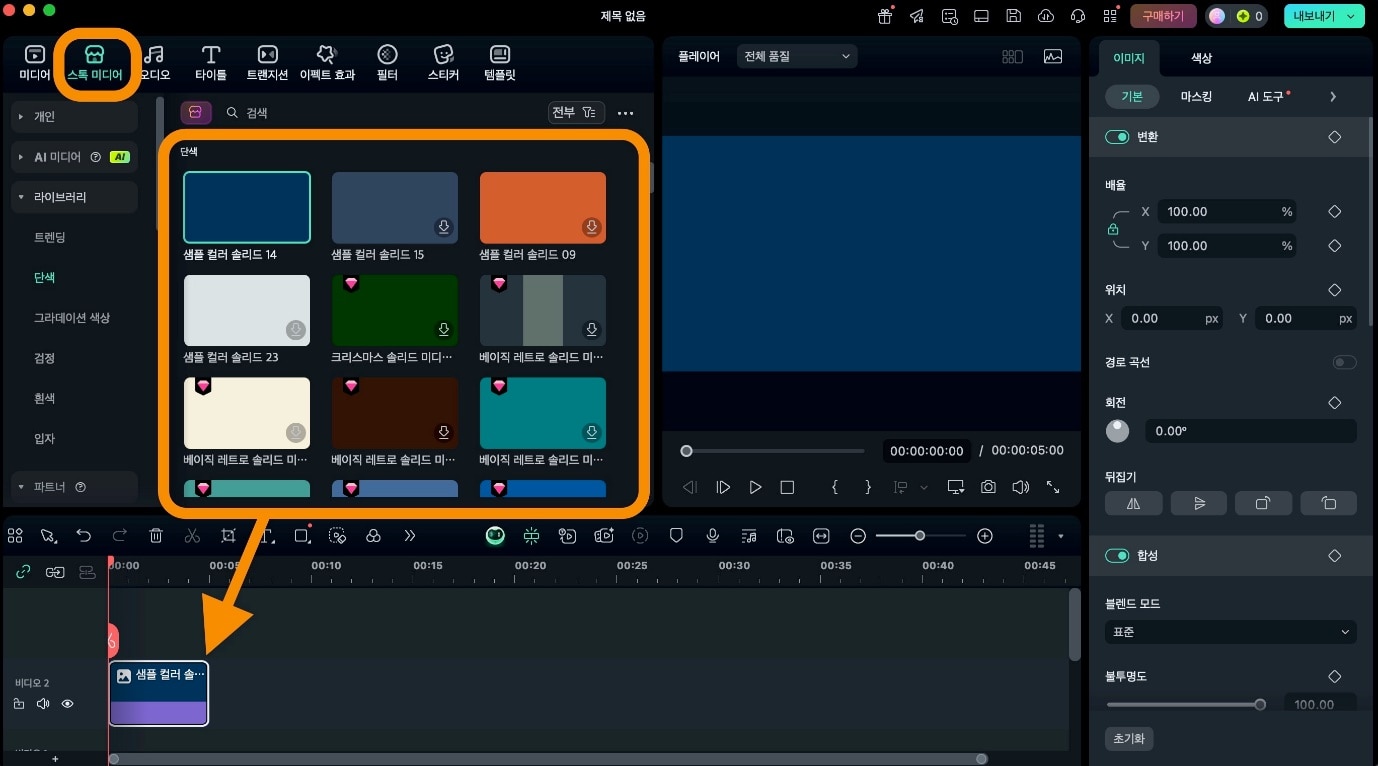Click the waveform scope icon above the preview
Viewport: 1378px width, 766px height.
click(1053, 57)
